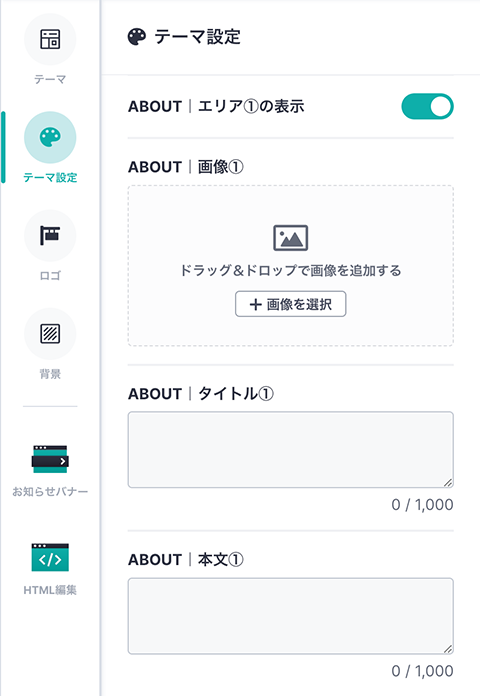
Task: Click into the ABOUT タイトル① text area
Action: pos(290,450)
